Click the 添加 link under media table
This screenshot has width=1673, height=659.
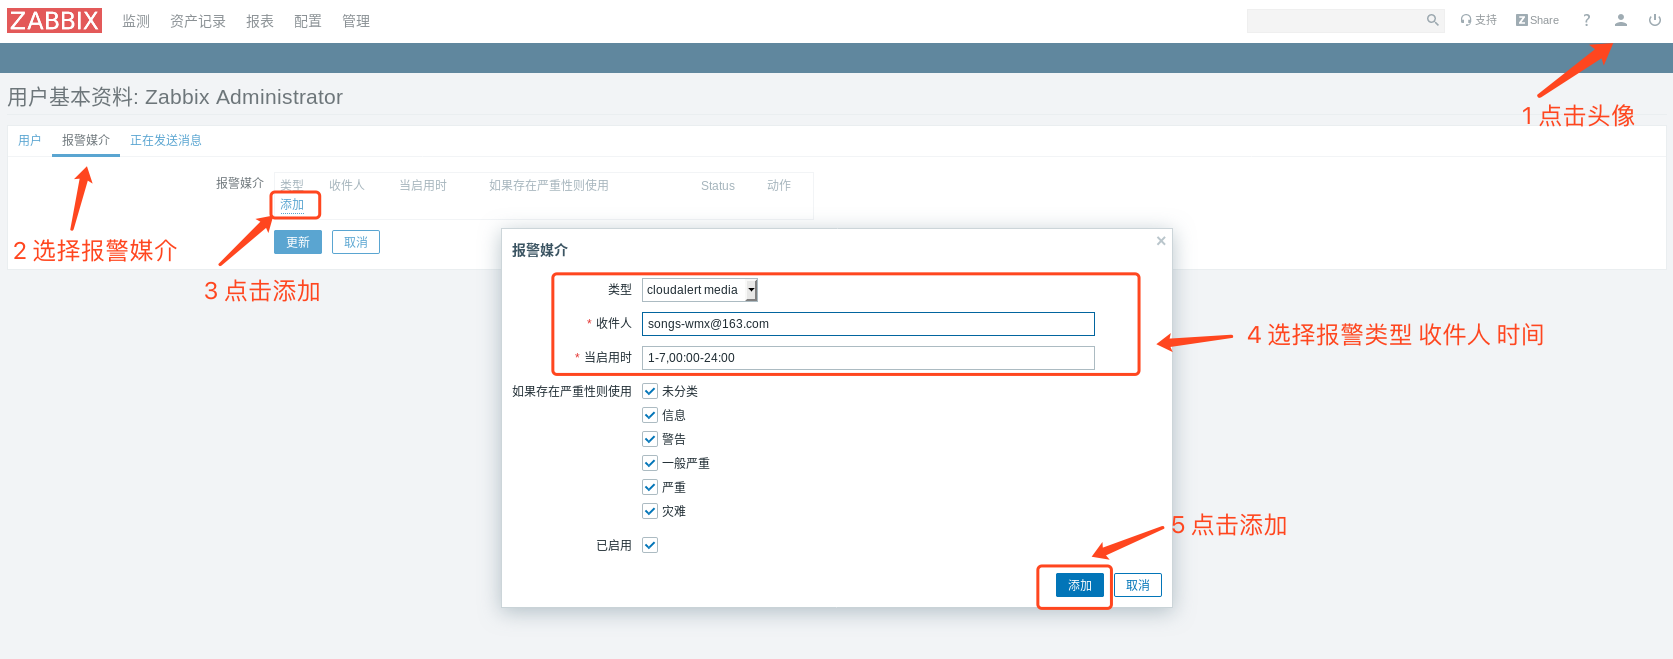tap(292, 205)
